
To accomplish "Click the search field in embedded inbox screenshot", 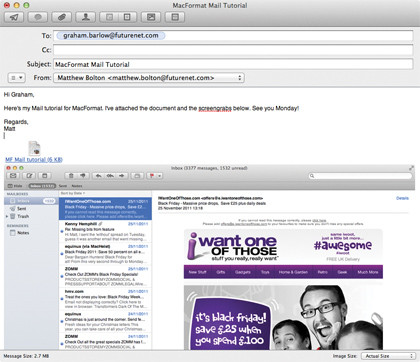I will 360,176.
